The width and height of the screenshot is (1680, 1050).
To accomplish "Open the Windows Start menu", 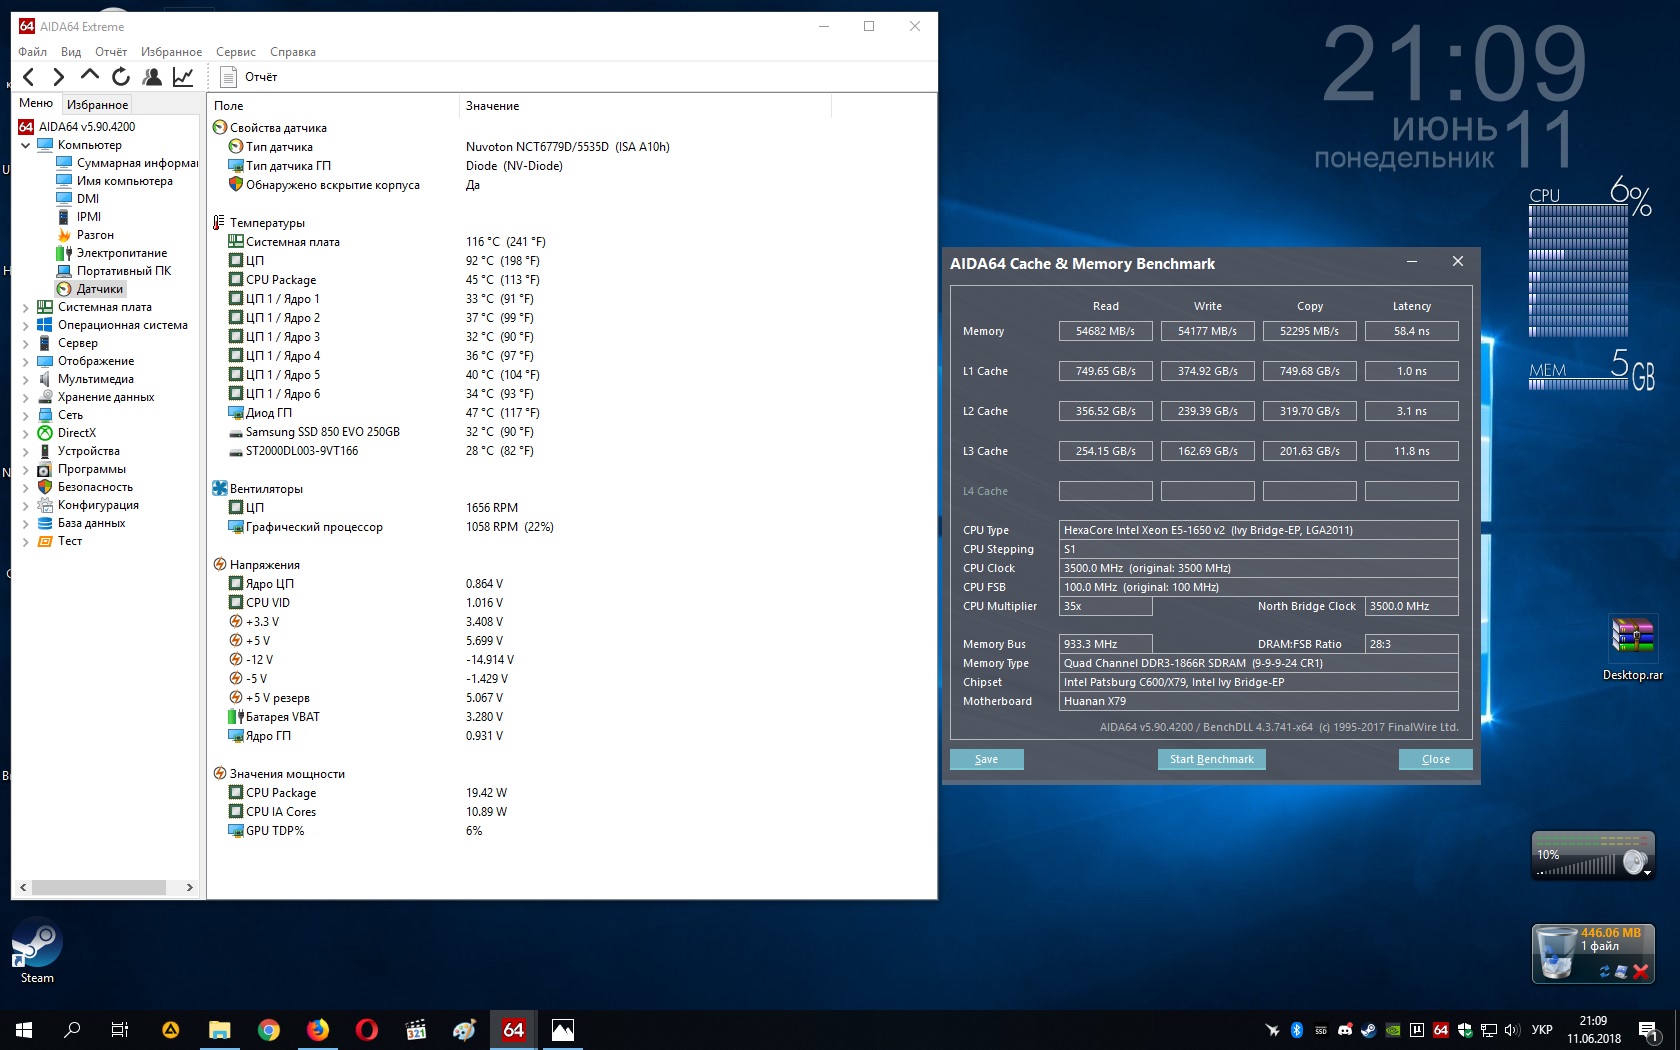I will tap(24, 1030).
